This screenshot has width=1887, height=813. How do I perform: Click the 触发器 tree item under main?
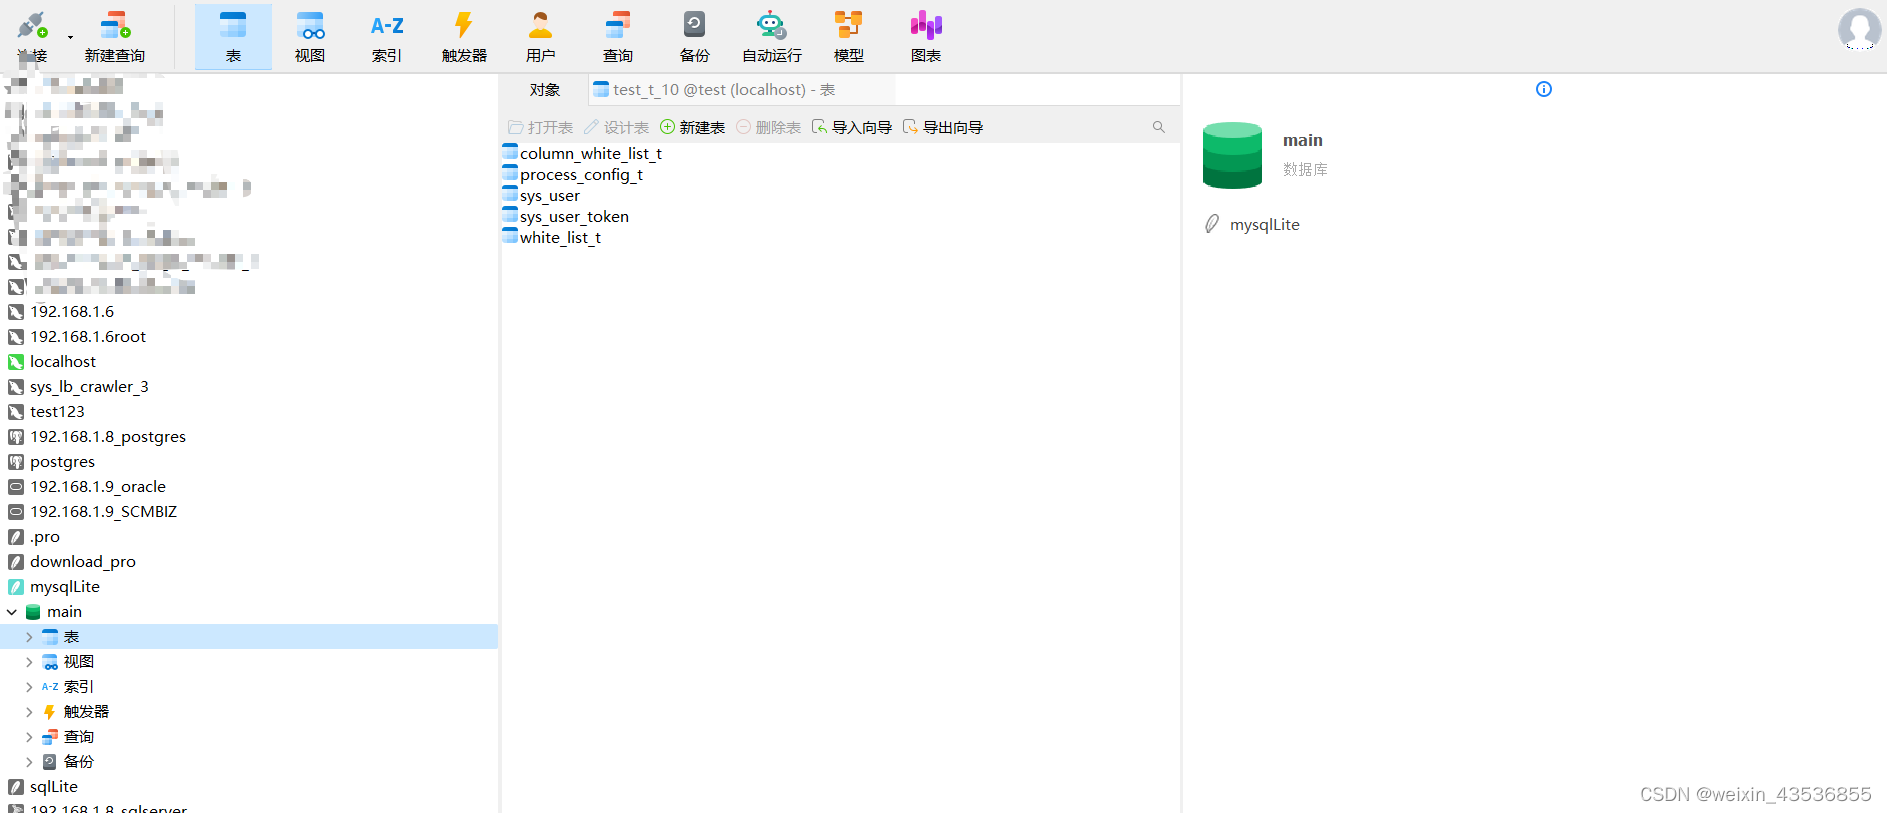(x=86, y=712)
